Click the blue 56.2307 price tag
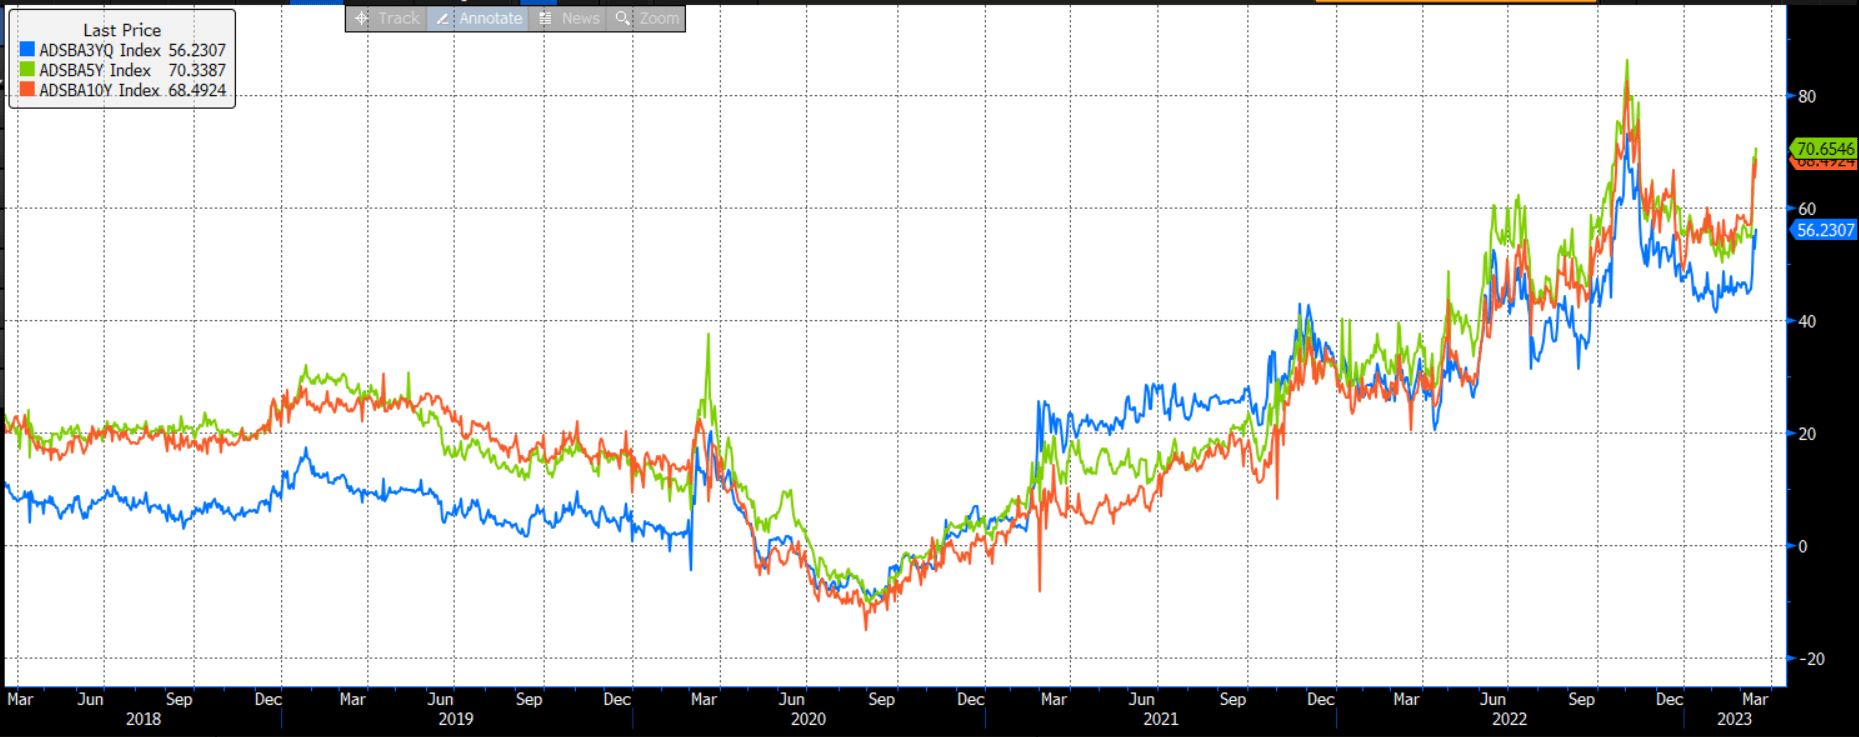This screenshot has height=737, width=1859. coord(1825,230)
